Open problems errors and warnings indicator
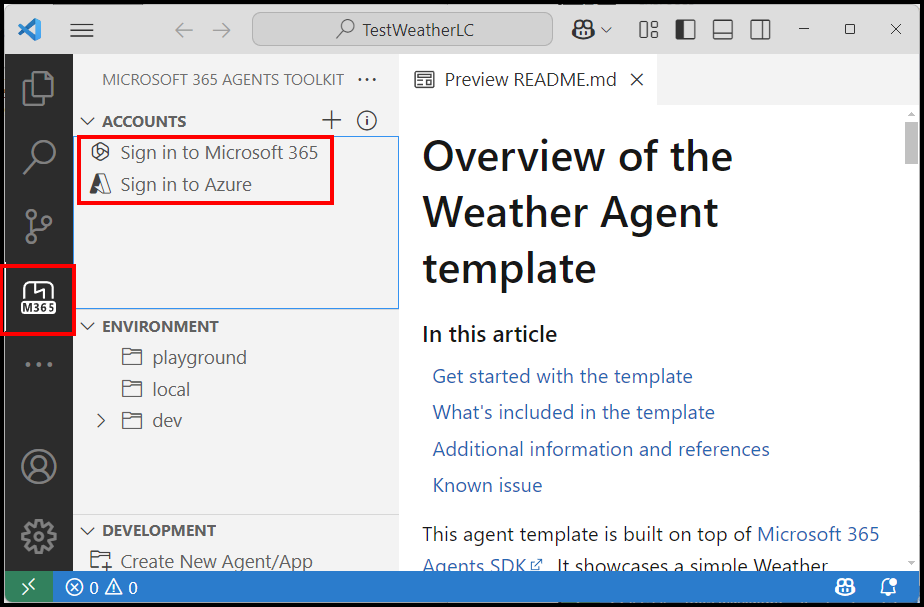 (x=101, y=588)
